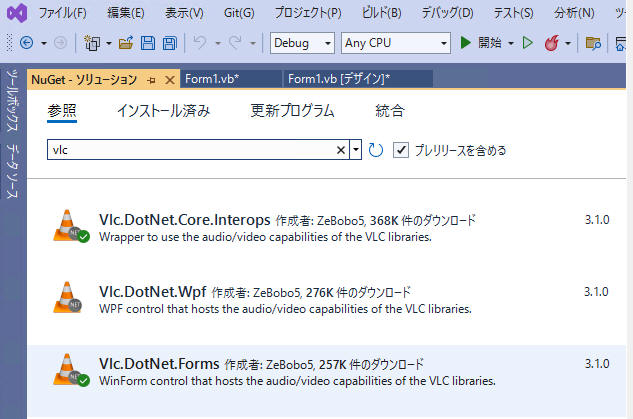Toggle the プレリリースを含める checkbox
633x419 pixels.
[x=401, y=150]
